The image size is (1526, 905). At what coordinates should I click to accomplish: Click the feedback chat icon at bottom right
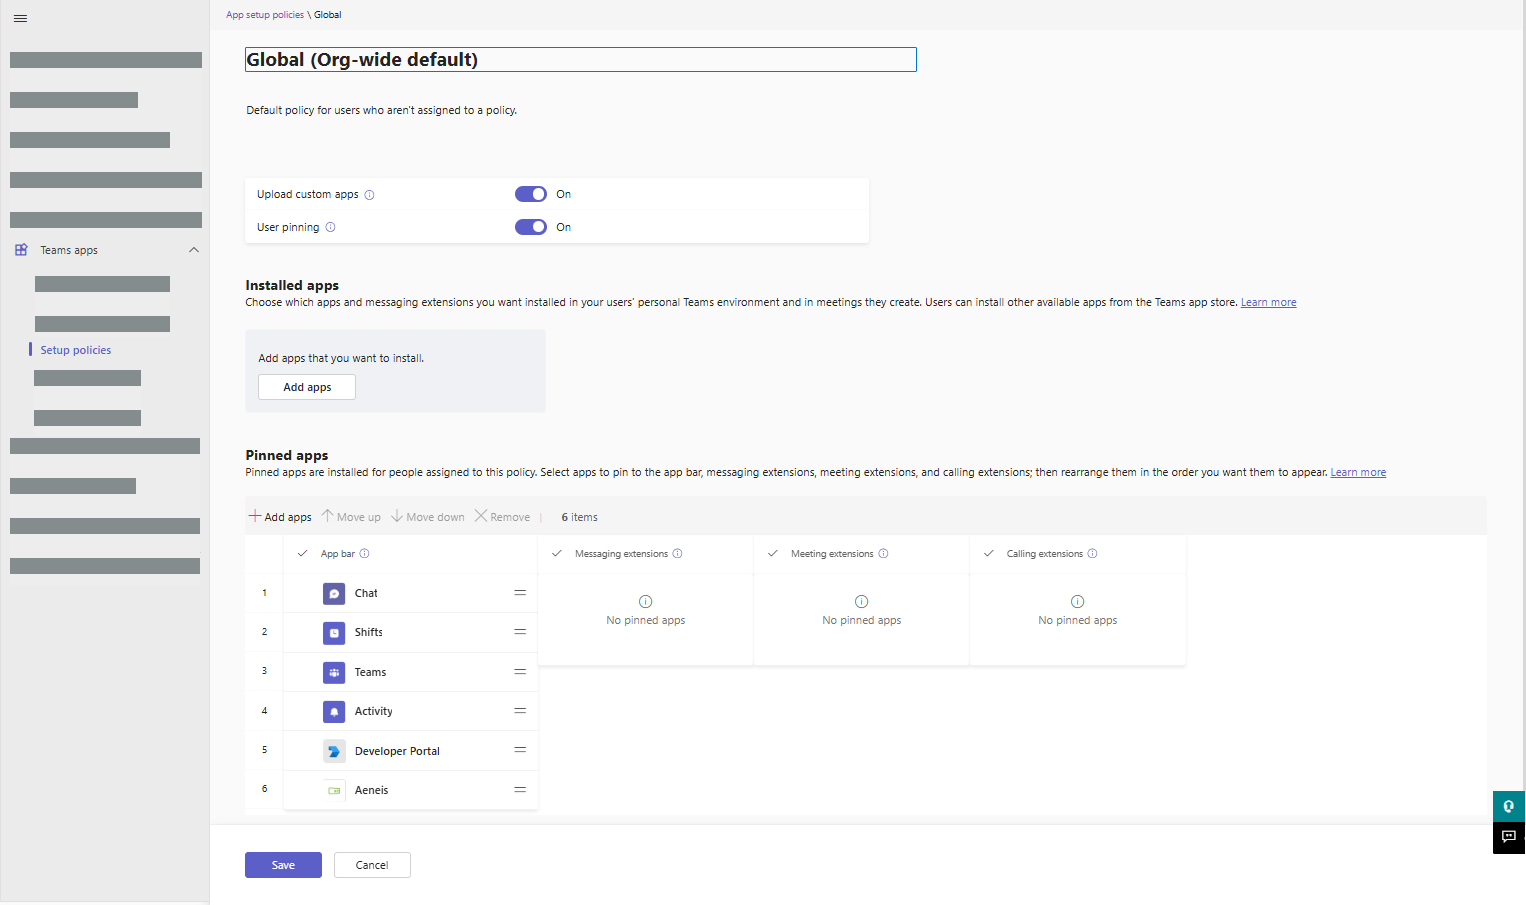(1508, 837)
